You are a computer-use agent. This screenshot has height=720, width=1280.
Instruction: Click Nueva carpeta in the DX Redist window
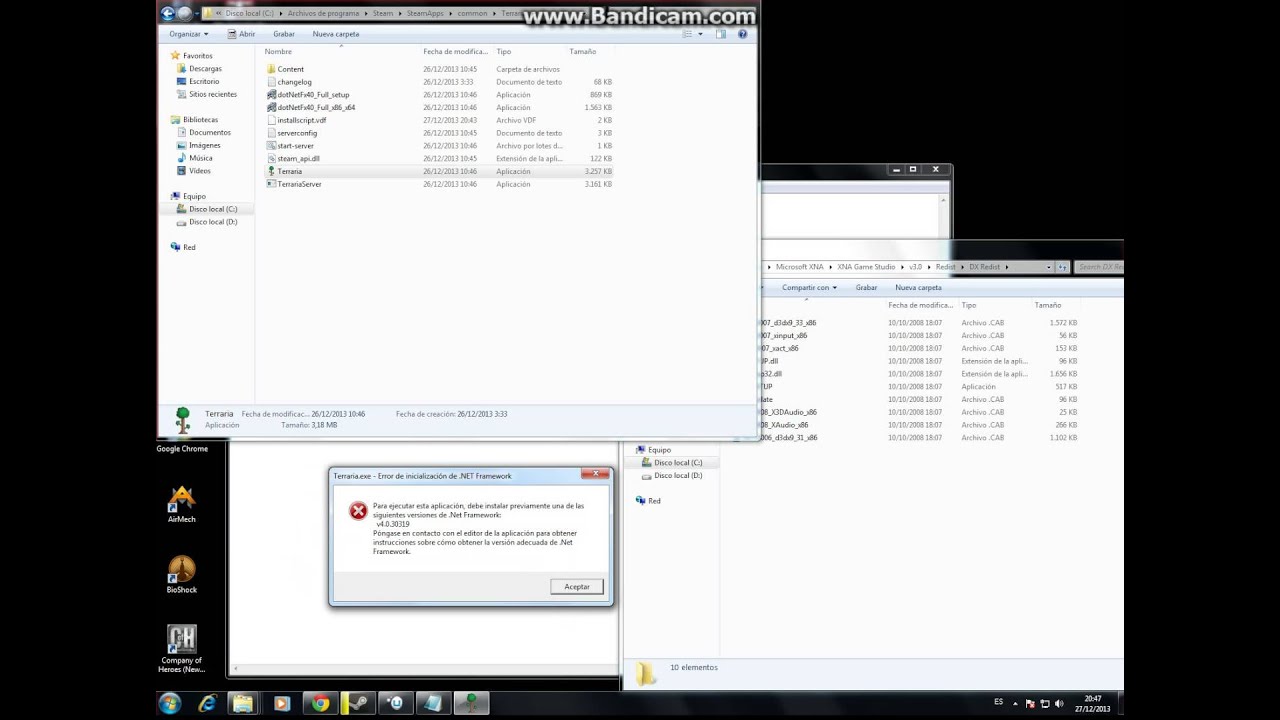(x=918, y=288)
